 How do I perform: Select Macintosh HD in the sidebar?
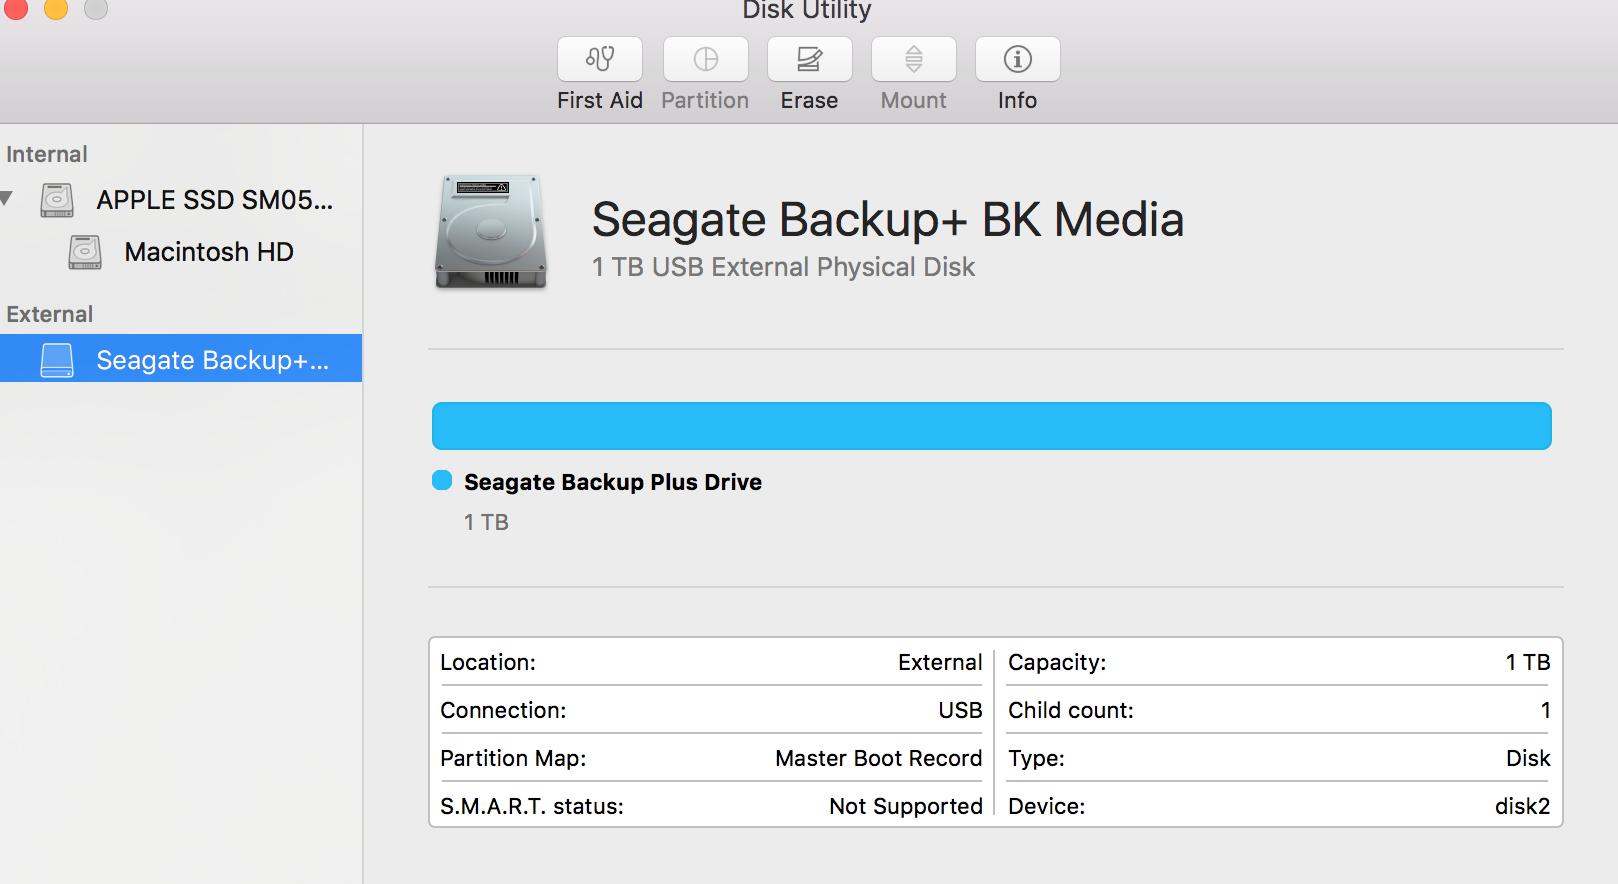(208, 252)
